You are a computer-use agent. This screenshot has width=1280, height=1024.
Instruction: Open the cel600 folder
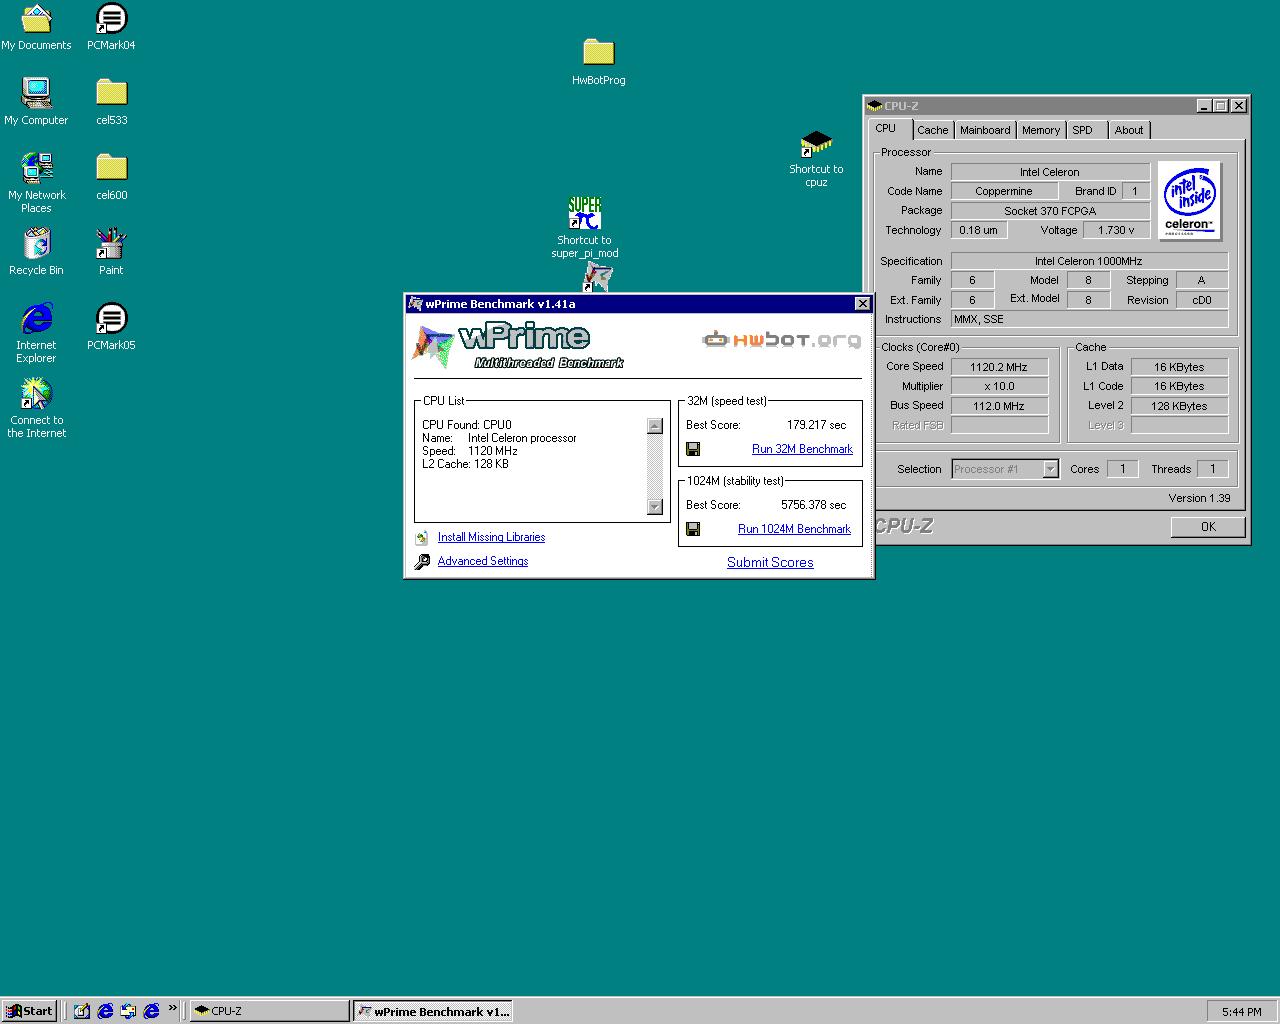[111, 177]
